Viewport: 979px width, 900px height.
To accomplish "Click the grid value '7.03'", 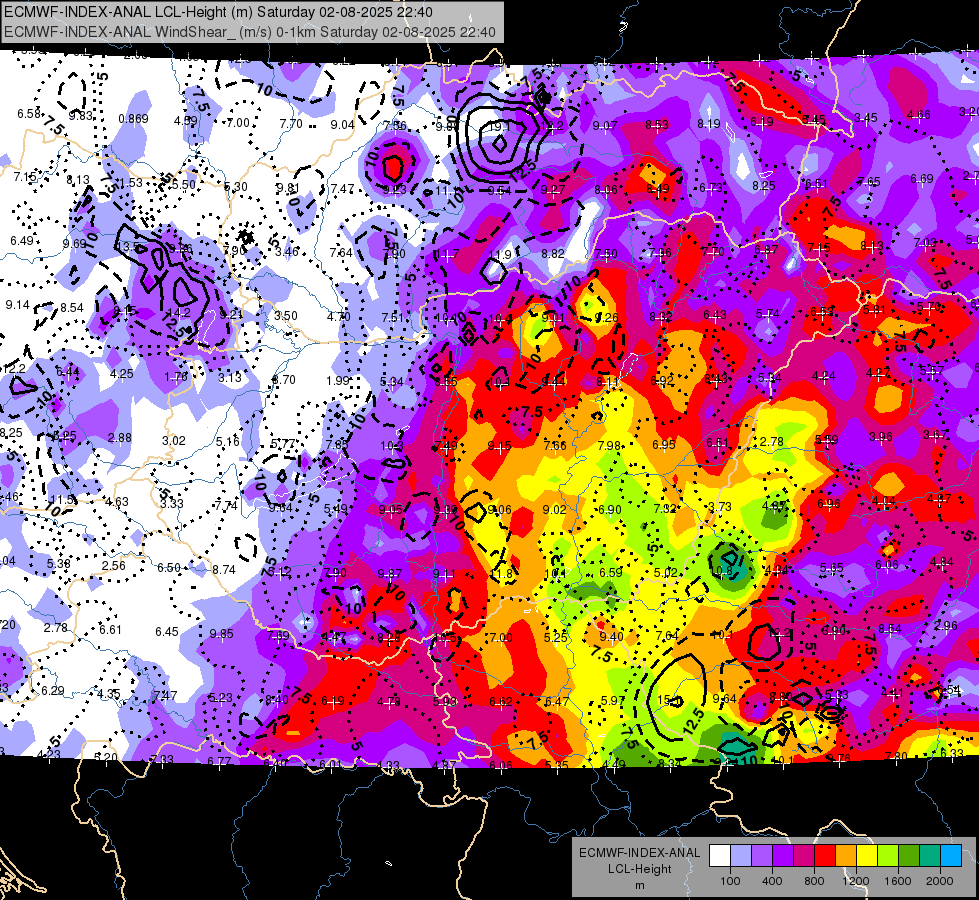I will point(925,242).
